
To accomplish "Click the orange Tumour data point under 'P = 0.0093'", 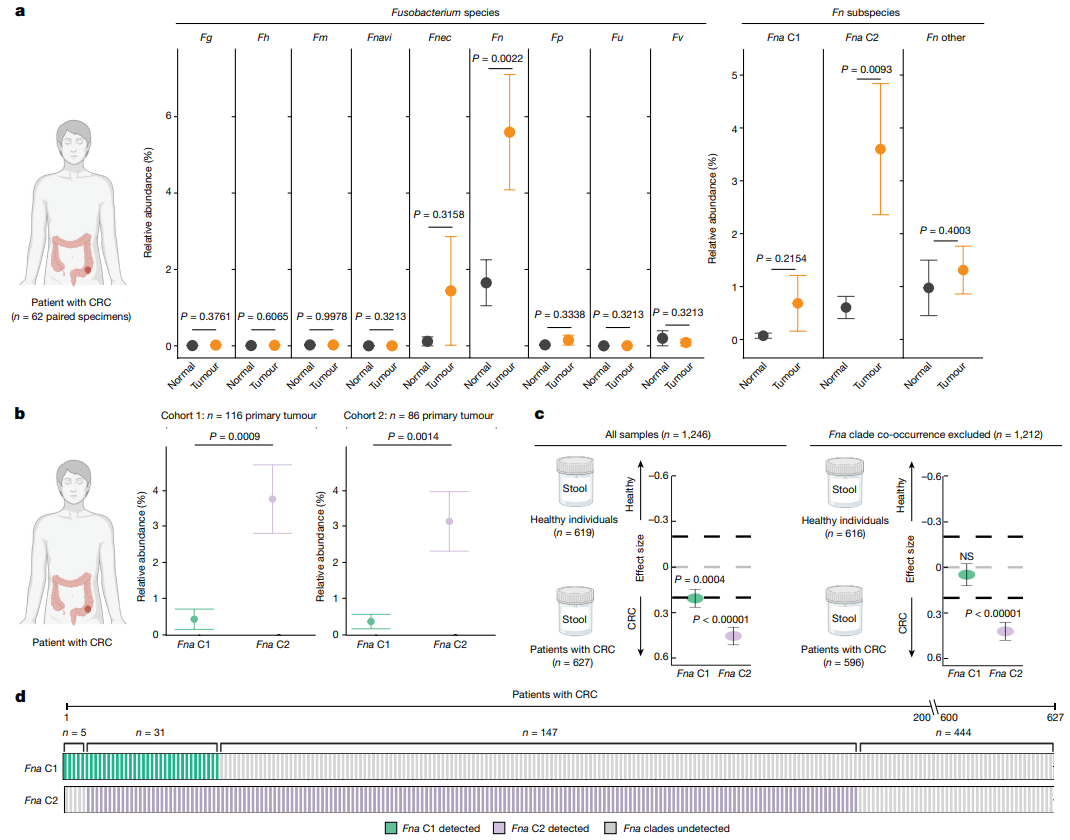I will click(x=880, y=149).
